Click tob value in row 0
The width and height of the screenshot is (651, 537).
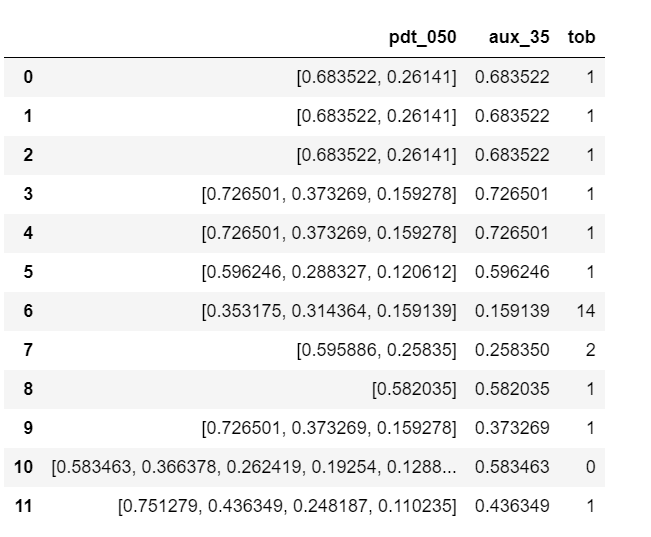pyautogui.click(x=590, y=77)
